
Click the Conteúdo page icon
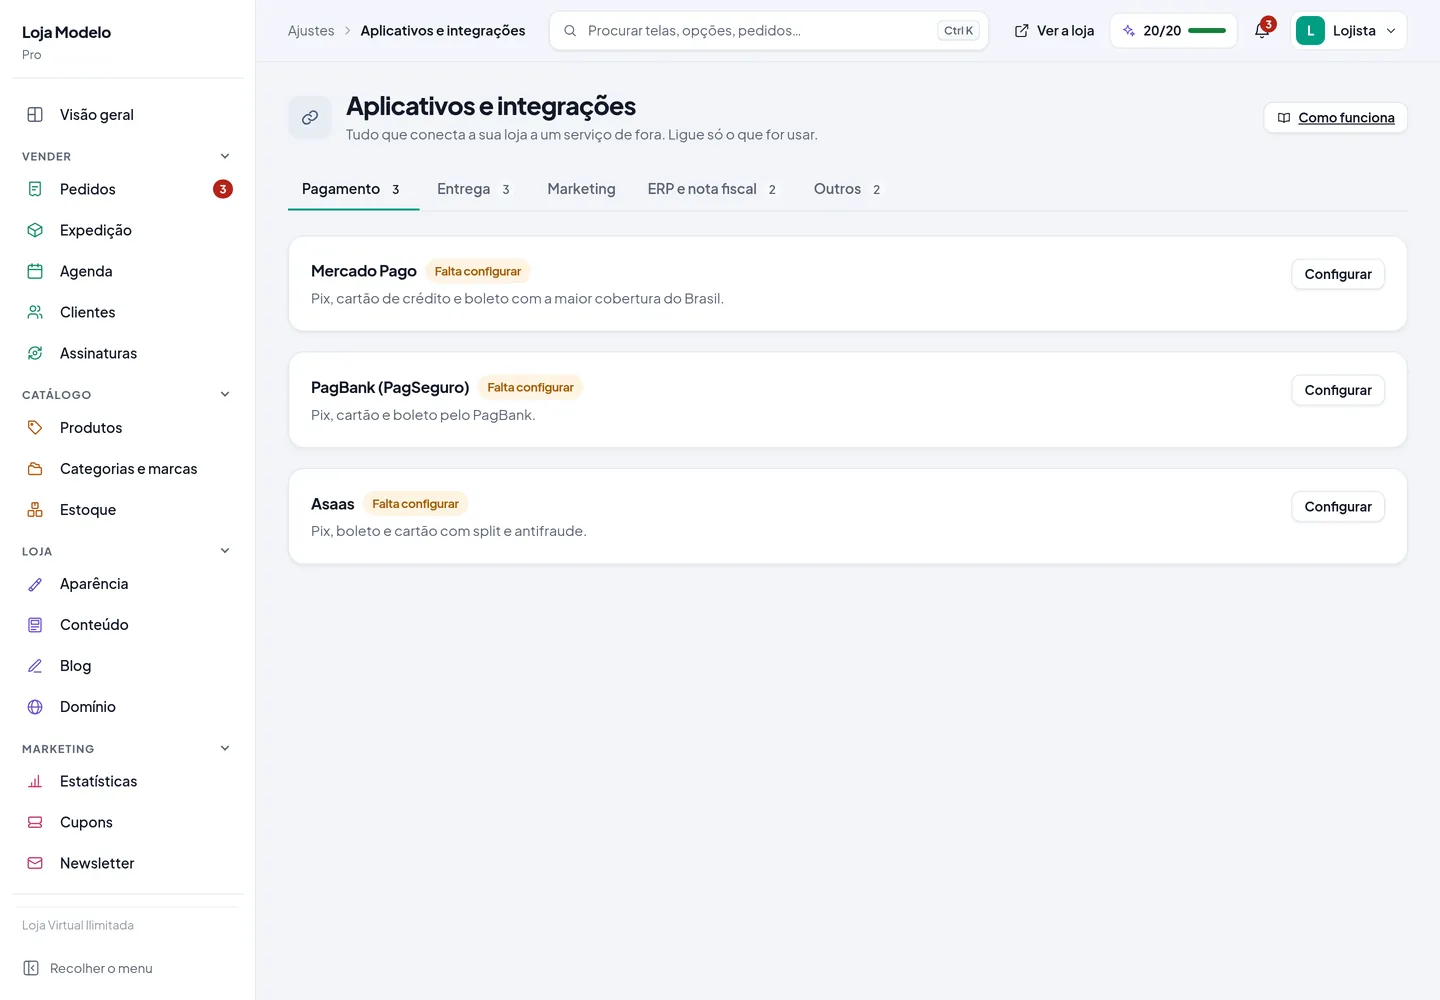pyautogui.click(x=35, y=625)
